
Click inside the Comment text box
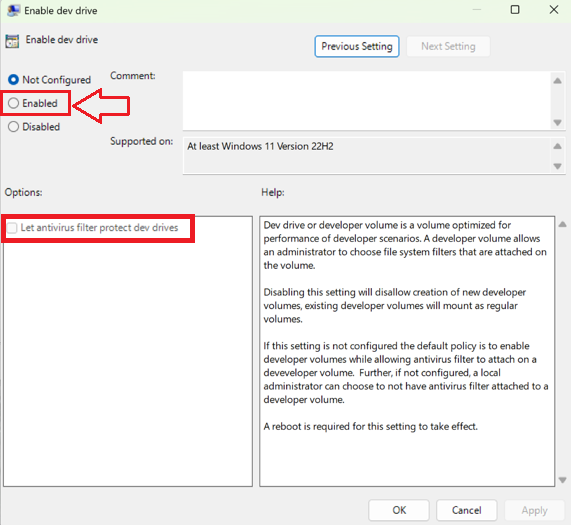(367, 100)
